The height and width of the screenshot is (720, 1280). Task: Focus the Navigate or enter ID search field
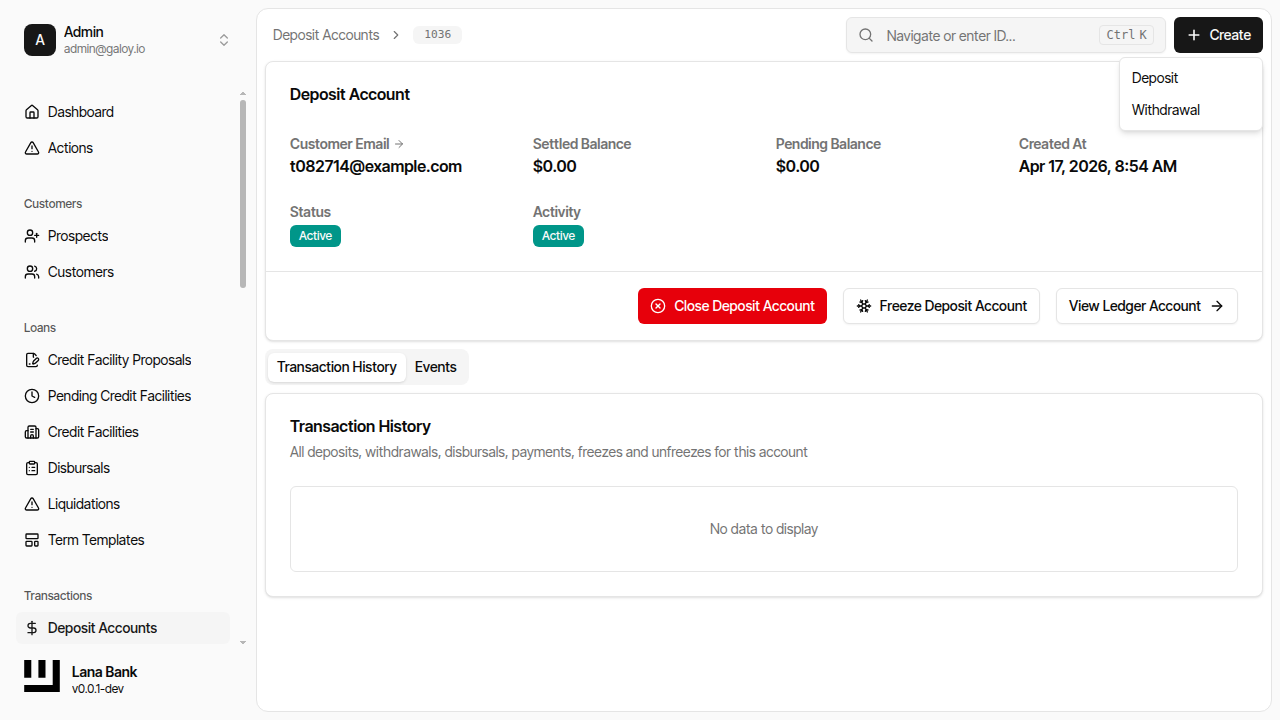click(x=990, y=35)
